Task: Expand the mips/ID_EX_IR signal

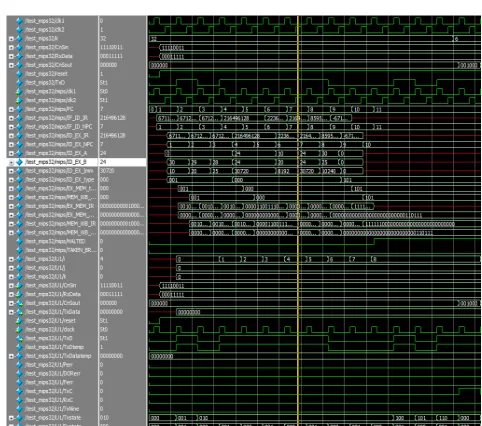Action: point(11,136)
